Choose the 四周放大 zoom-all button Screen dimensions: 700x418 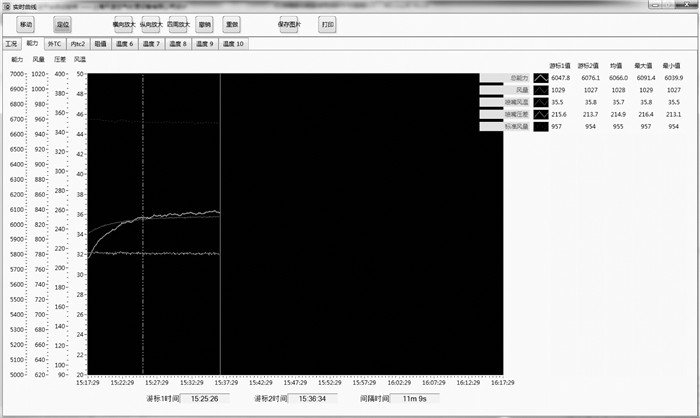(178, 25)
